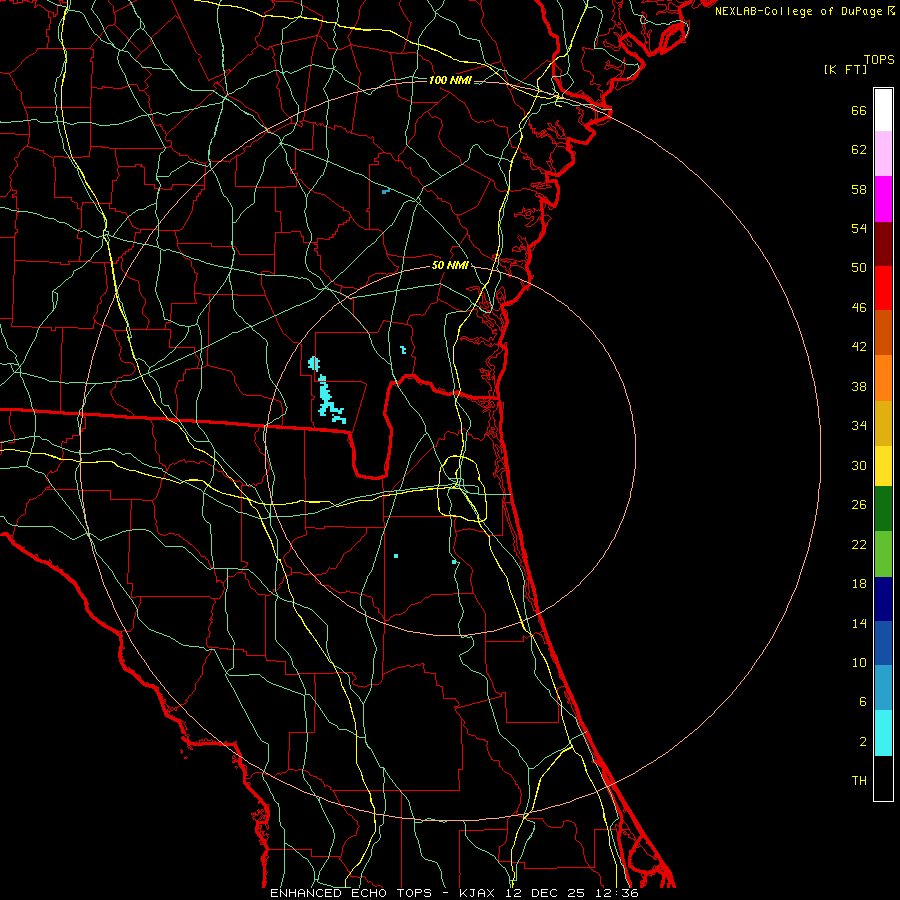Click the legend value "54"

(859, 228)
